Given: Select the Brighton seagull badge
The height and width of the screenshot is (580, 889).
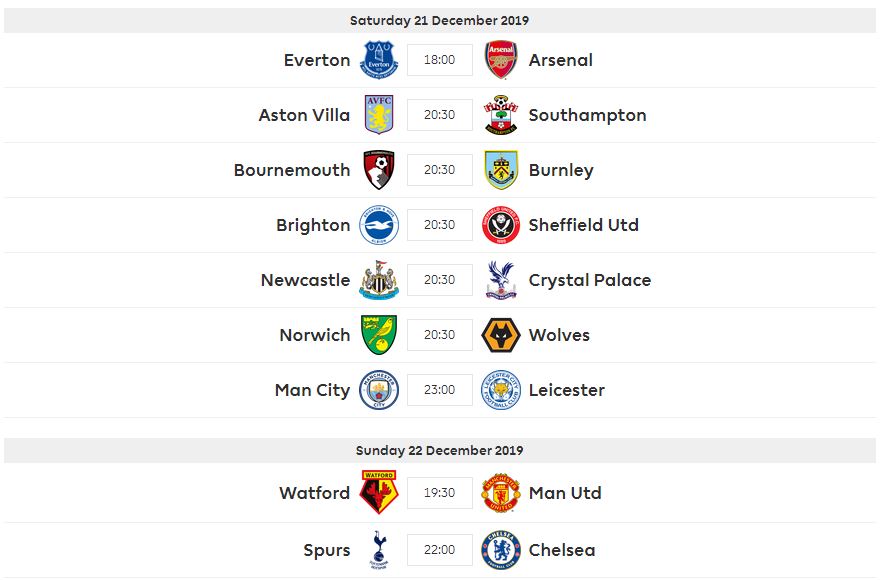Looking at the screenshot, I should tap(379, 225).
